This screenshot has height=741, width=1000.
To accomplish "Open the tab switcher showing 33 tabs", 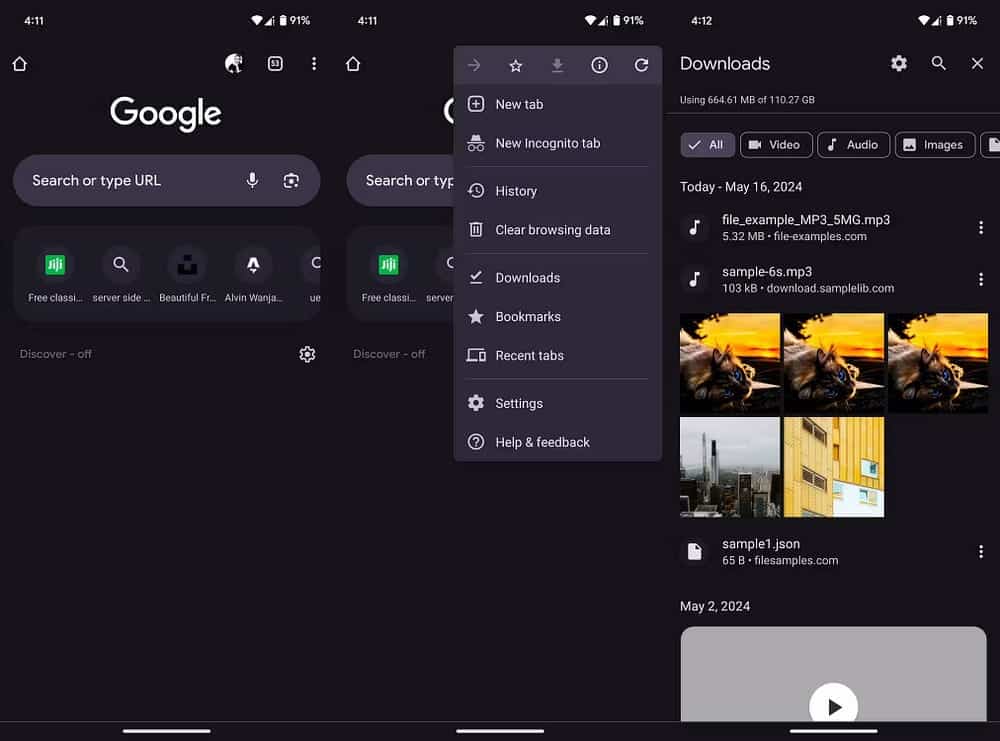I will [274, 63].
